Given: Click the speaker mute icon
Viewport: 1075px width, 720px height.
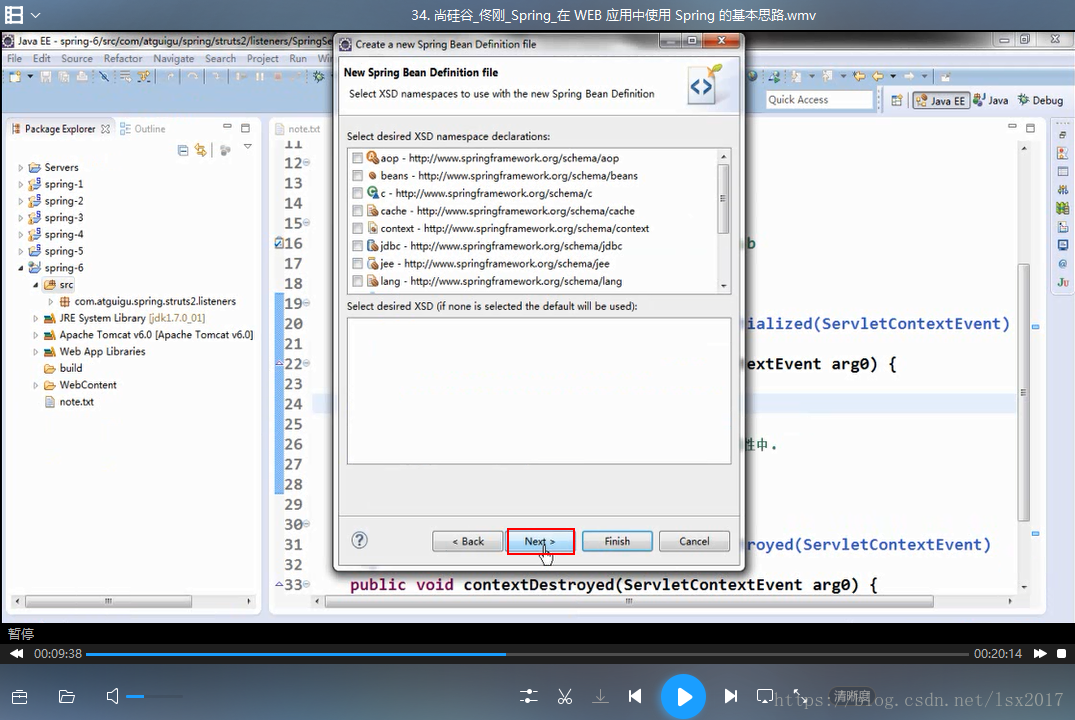Looking at the screenshot, I should pos(112,697).
